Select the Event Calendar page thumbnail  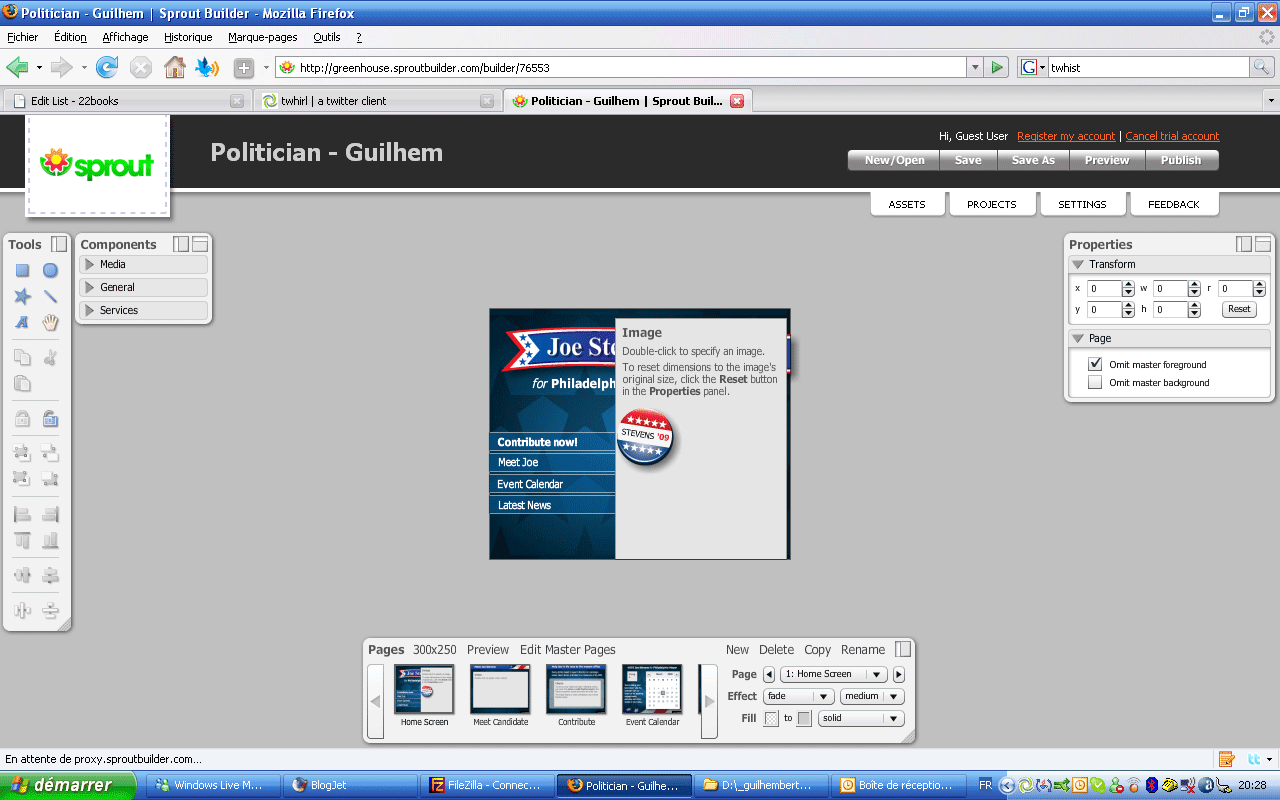coord(652,690)
